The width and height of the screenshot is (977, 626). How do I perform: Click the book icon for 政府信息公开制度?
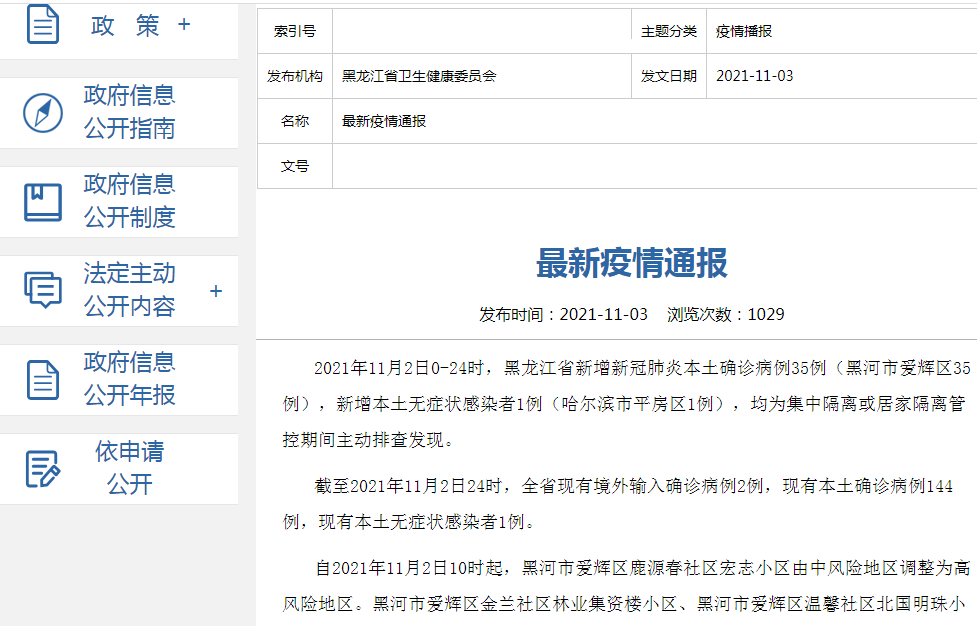pyautogui.click(x=43, y=202)
